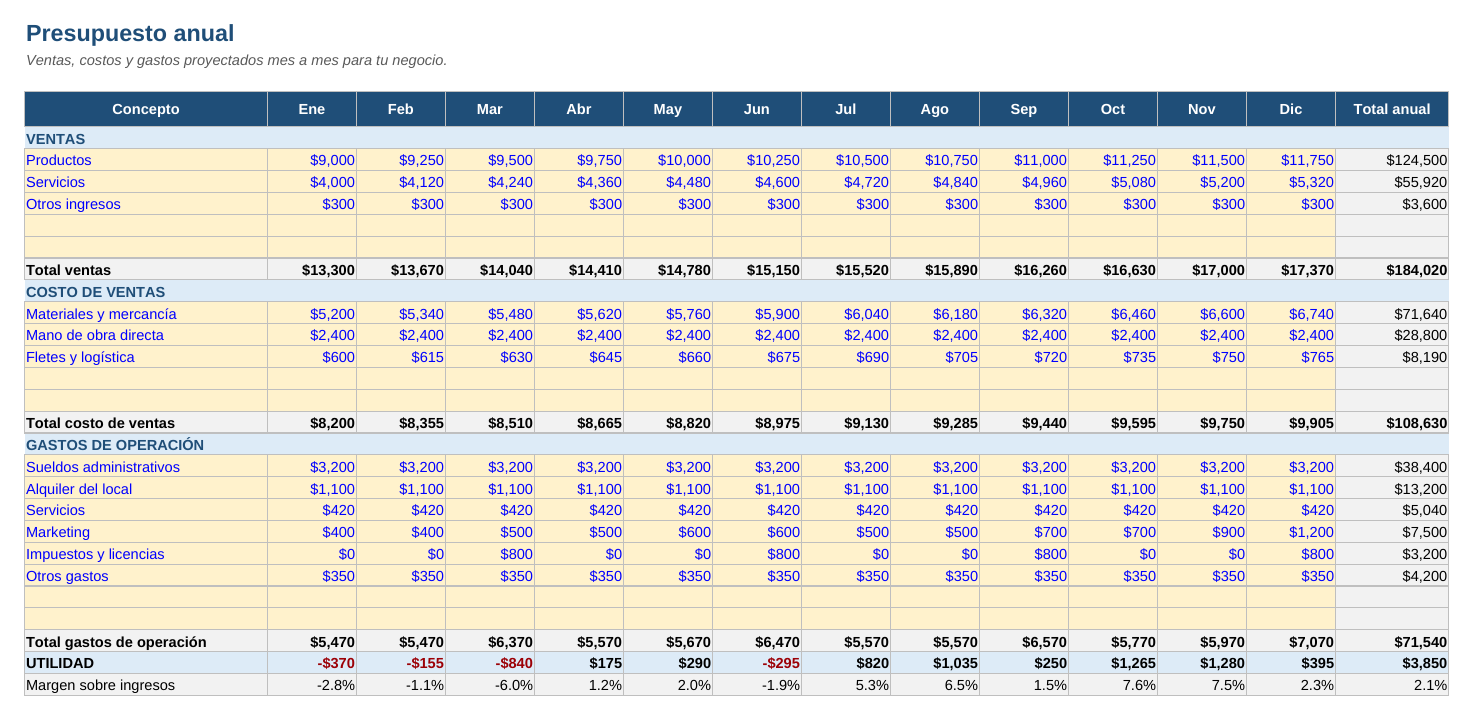Select Marketing December cell $1,200
The height and width of the screenshot is (720, 1473).
[1291, 532]
